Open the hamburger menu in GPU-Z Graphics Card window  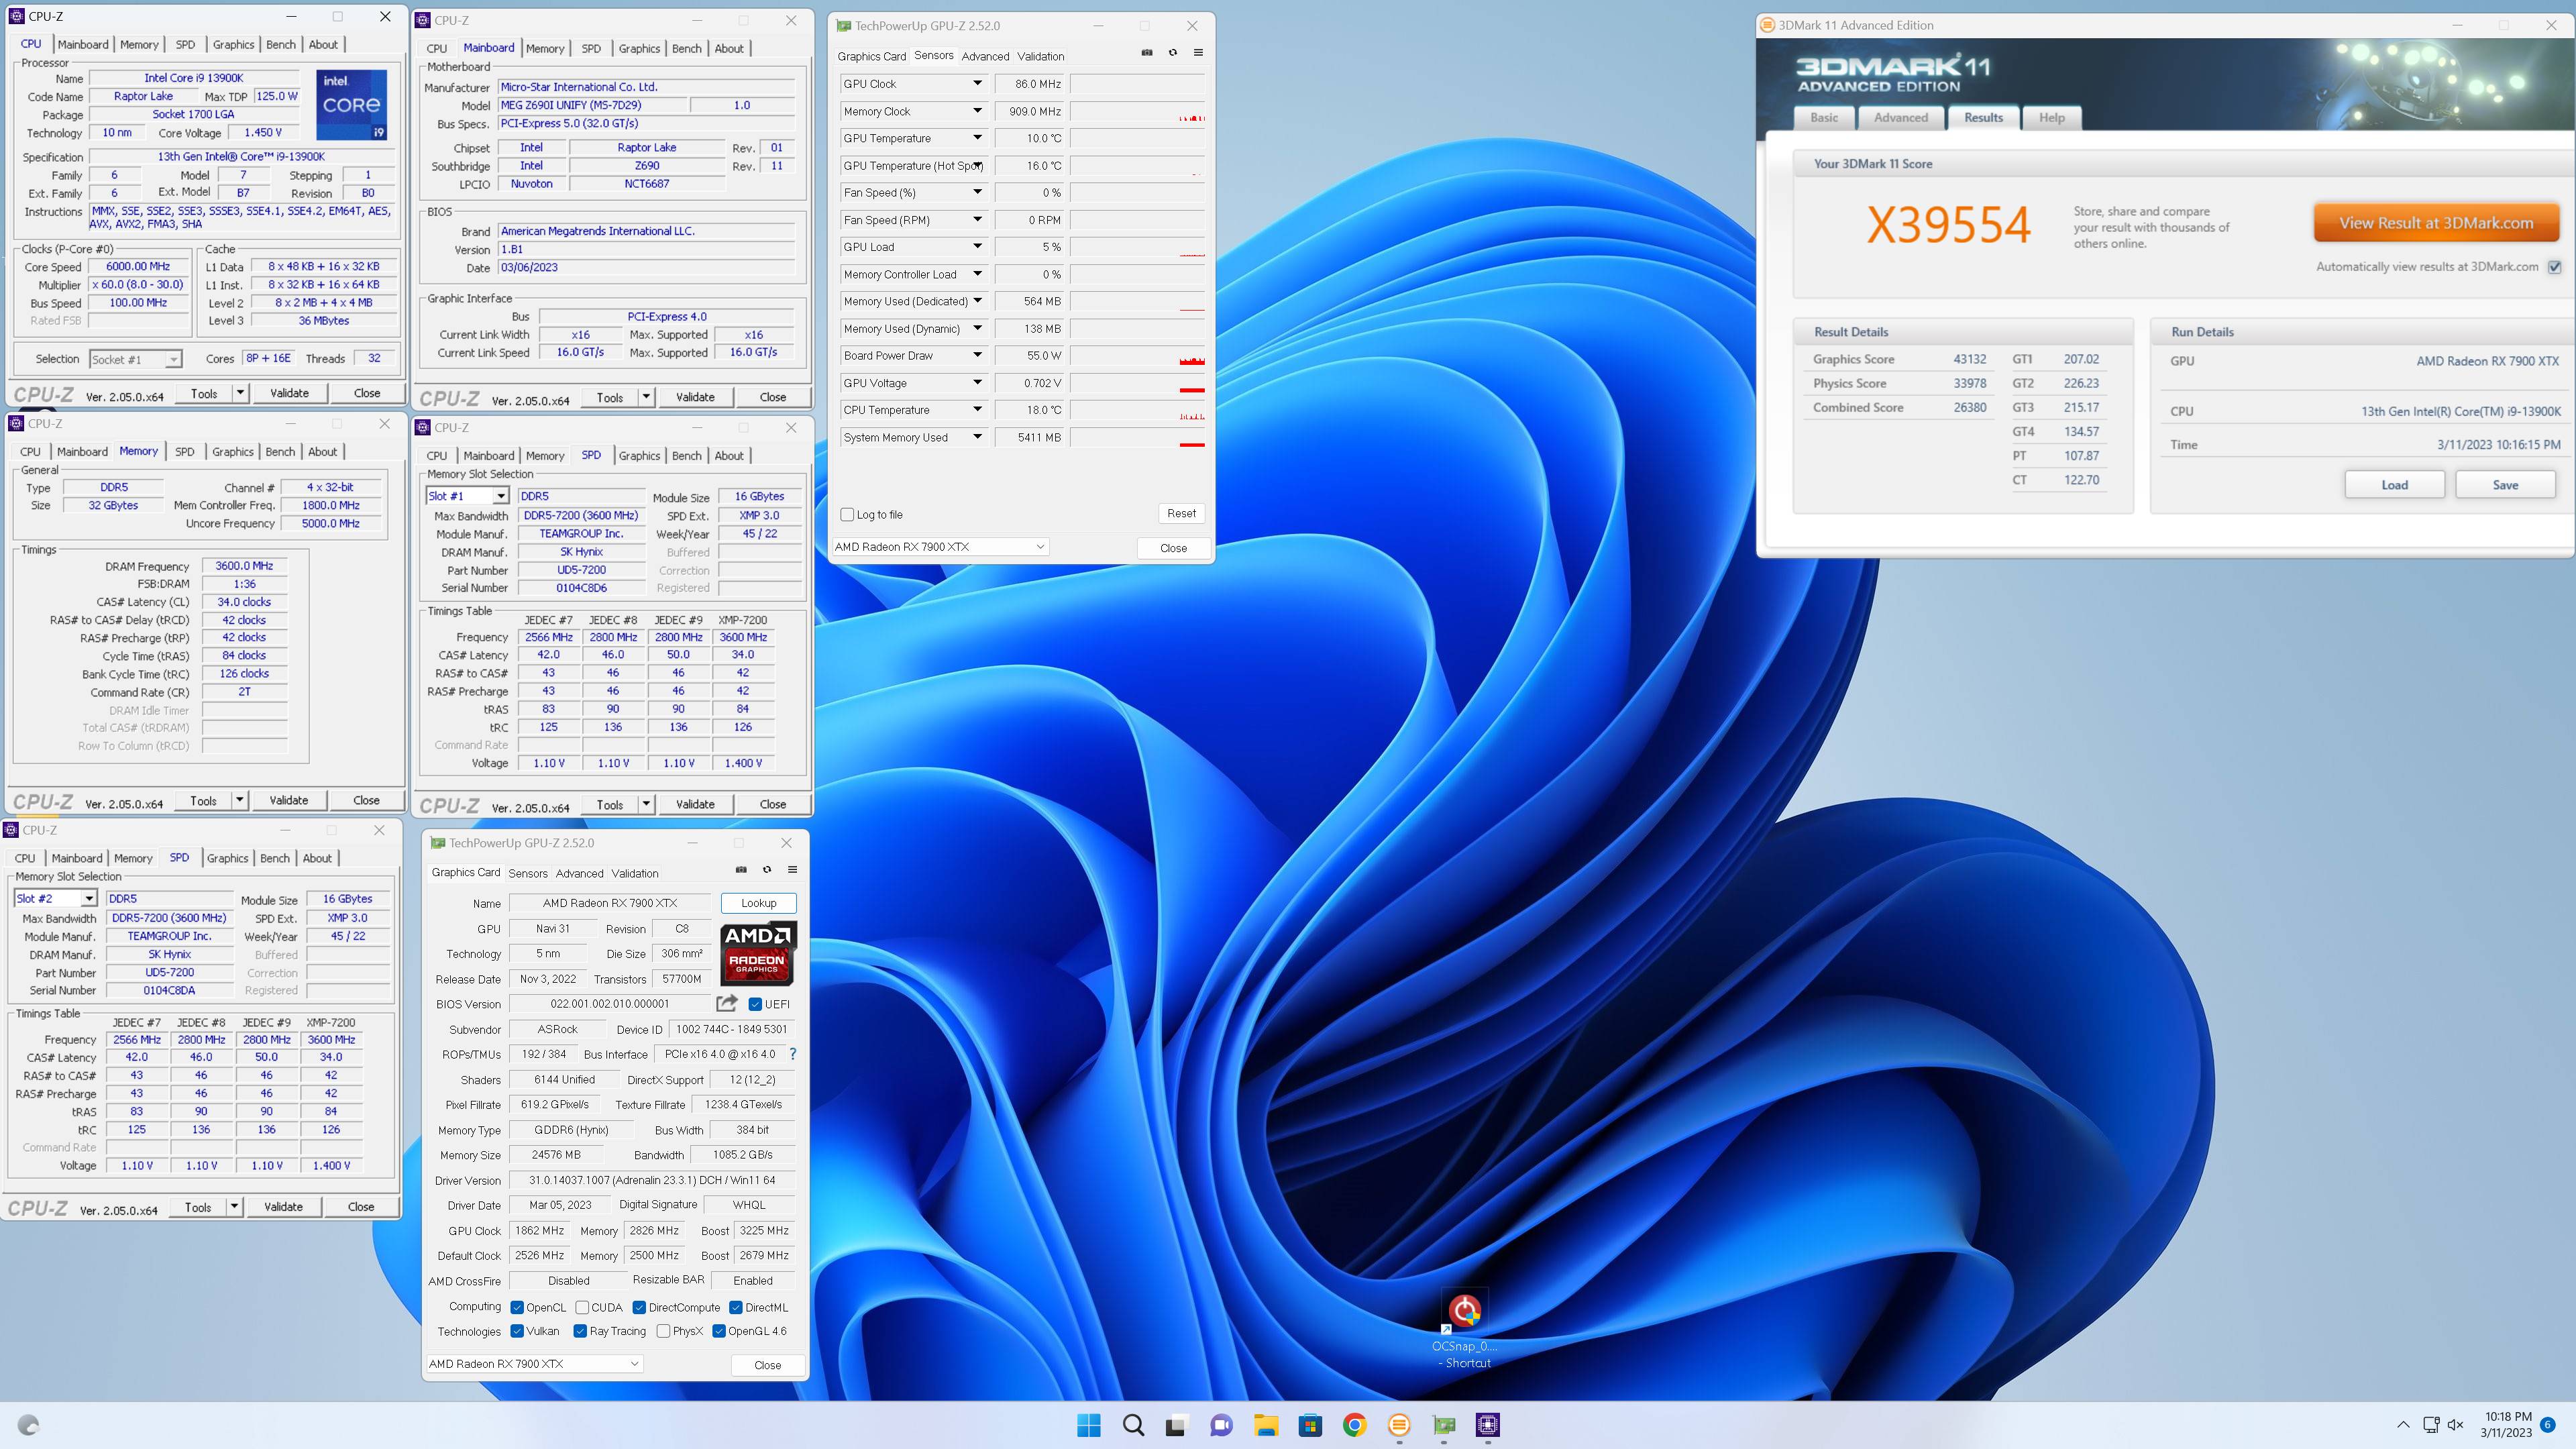click(792, 870)
